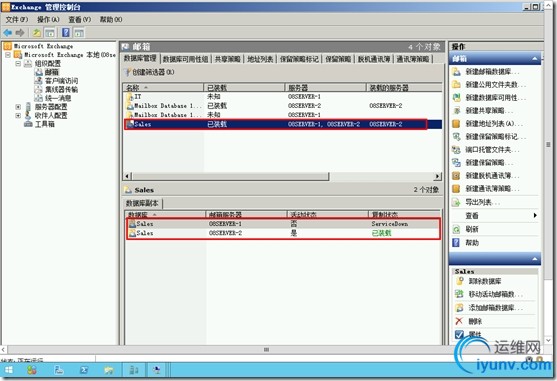Toggle the action pane toolbar icon
The width and height of the screenshot is (557, 381).
point(79,33)
